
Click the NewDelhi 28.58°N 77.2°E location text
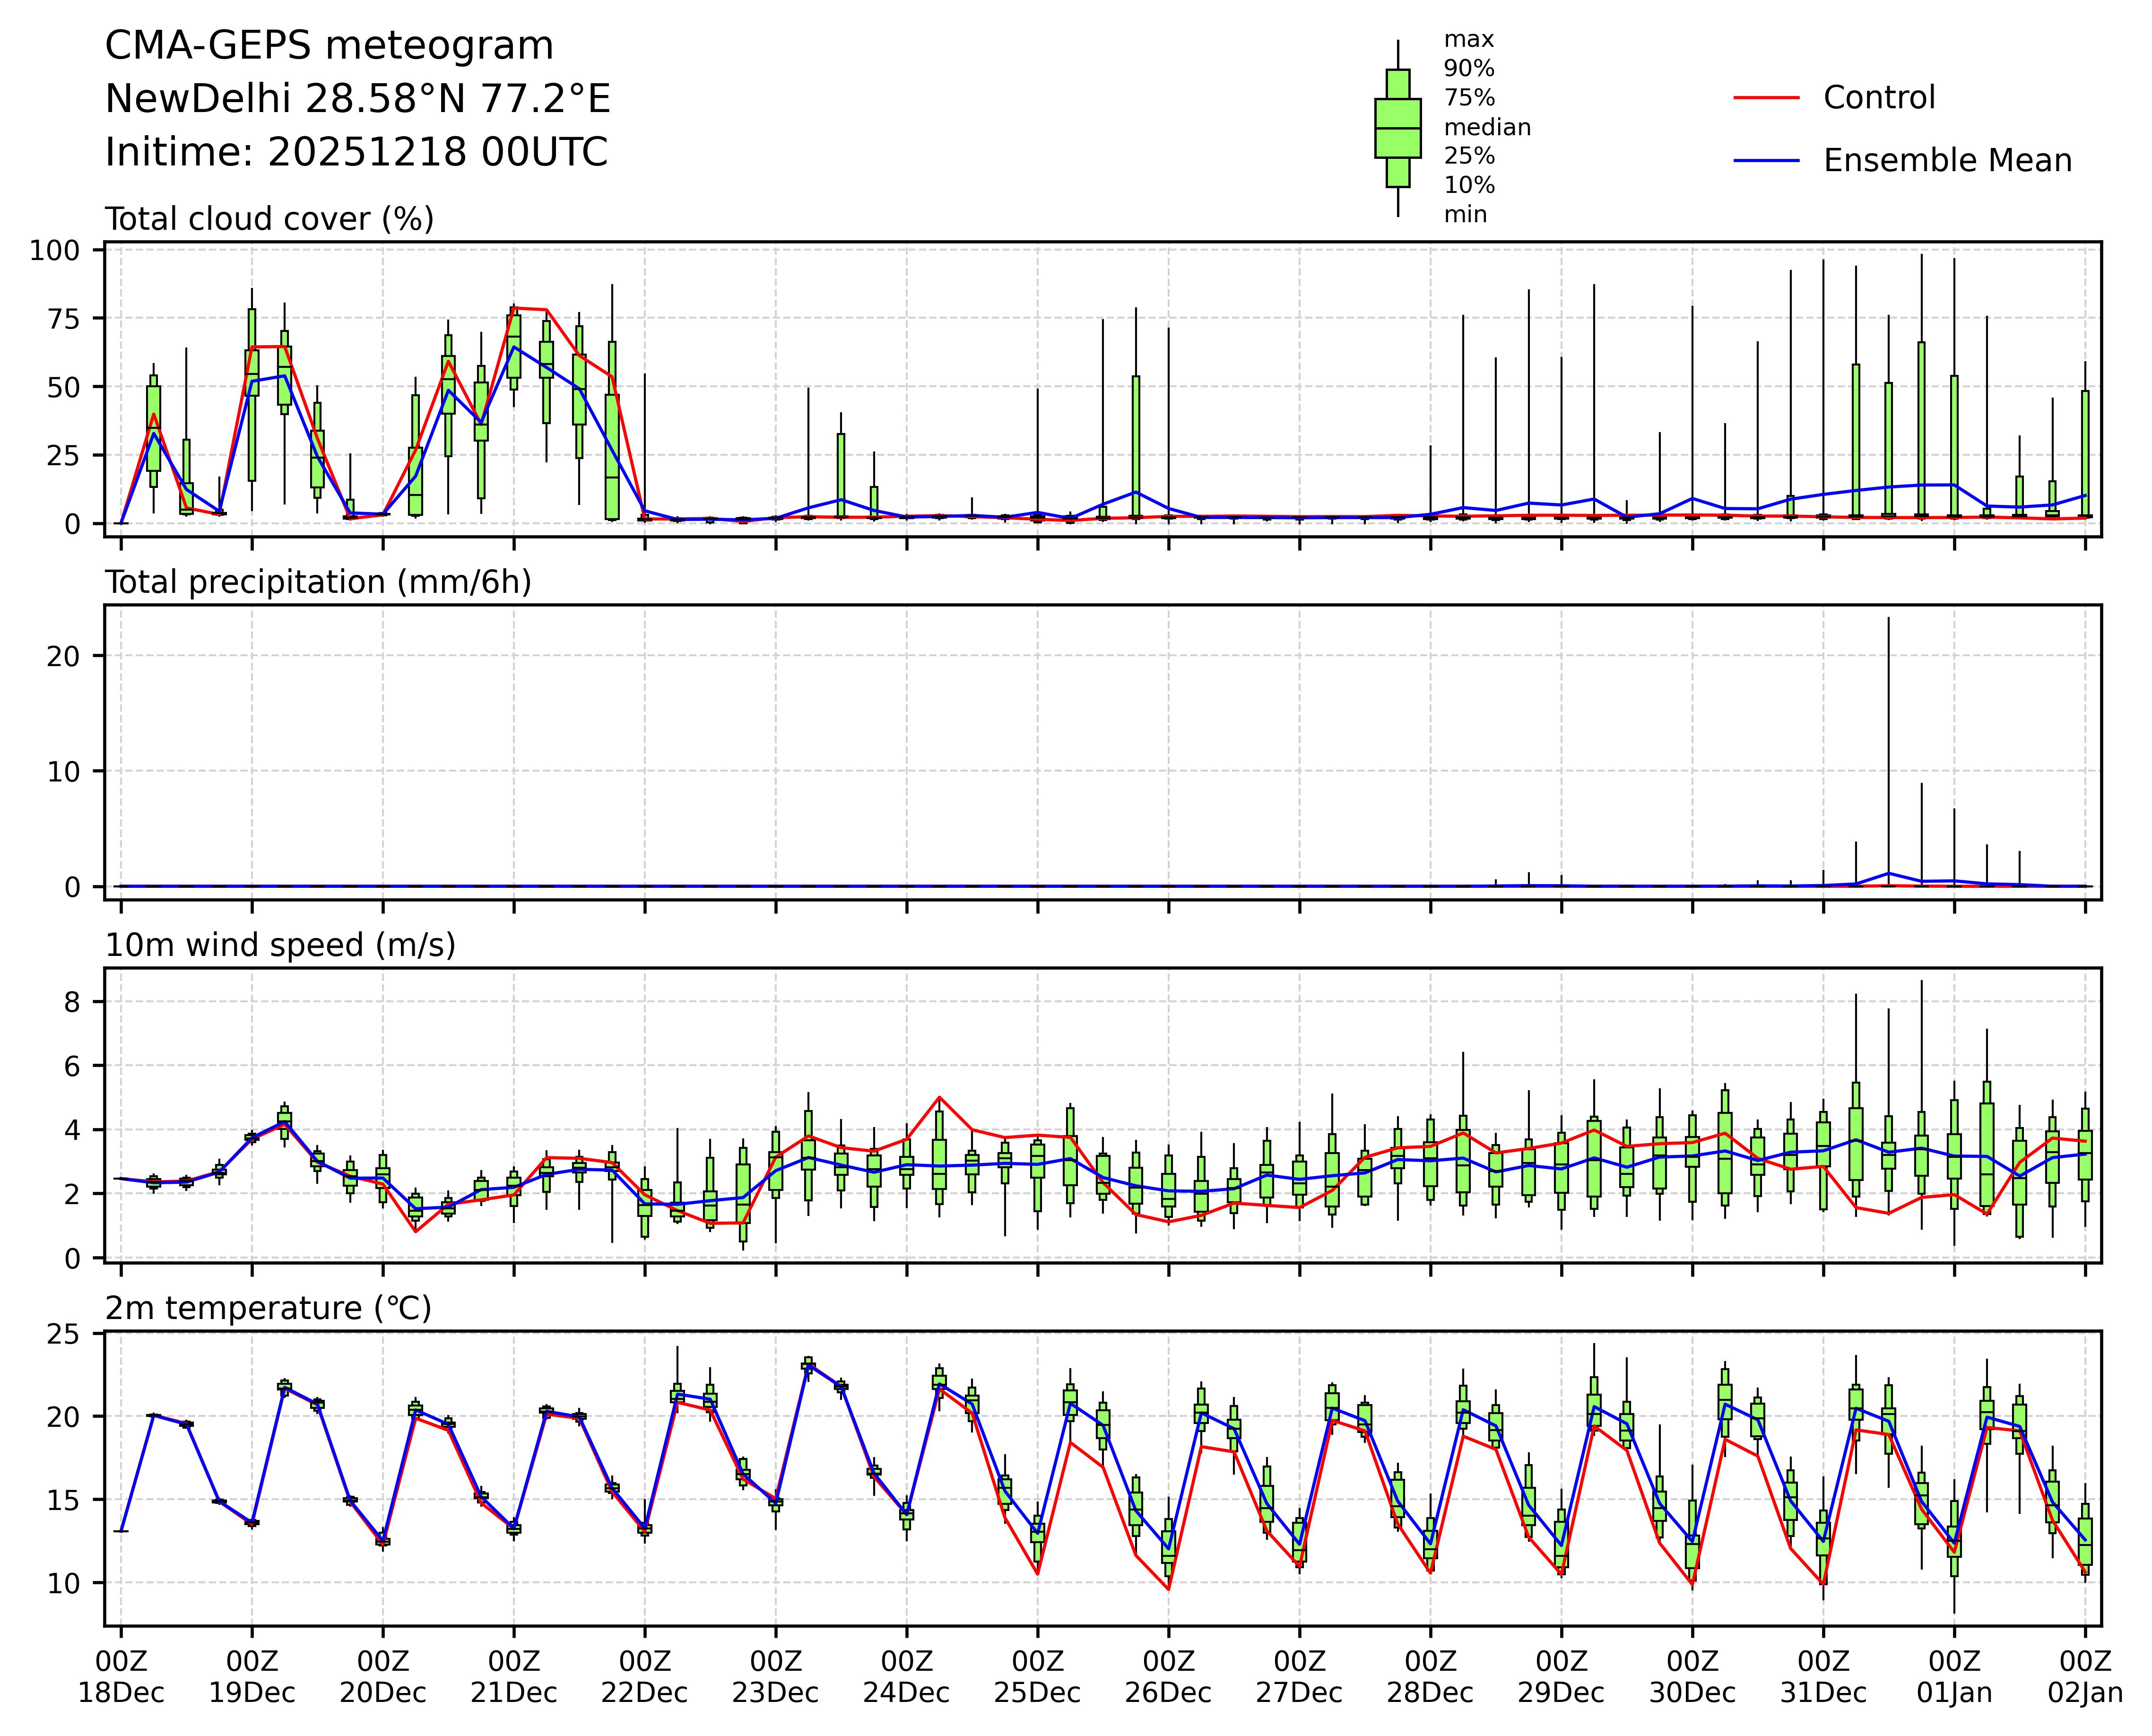tap(357, 99)
